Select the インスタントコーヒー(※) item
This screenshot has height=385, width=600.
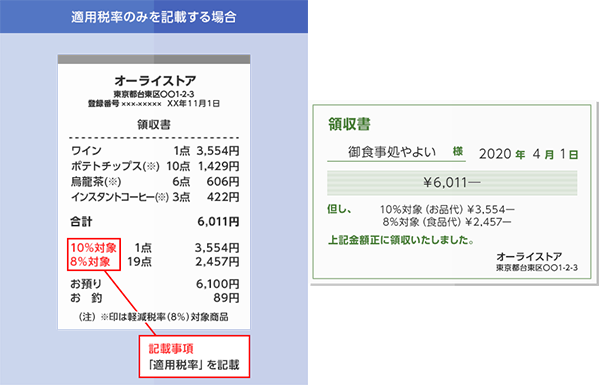tap(120, 197)
